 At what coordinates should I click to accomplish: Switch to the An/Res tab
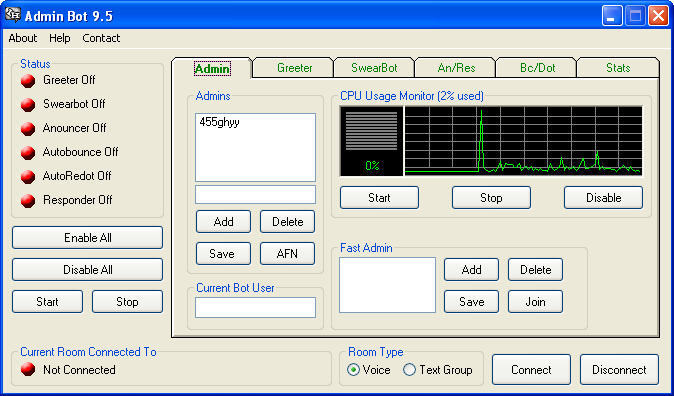click(456, 68)
